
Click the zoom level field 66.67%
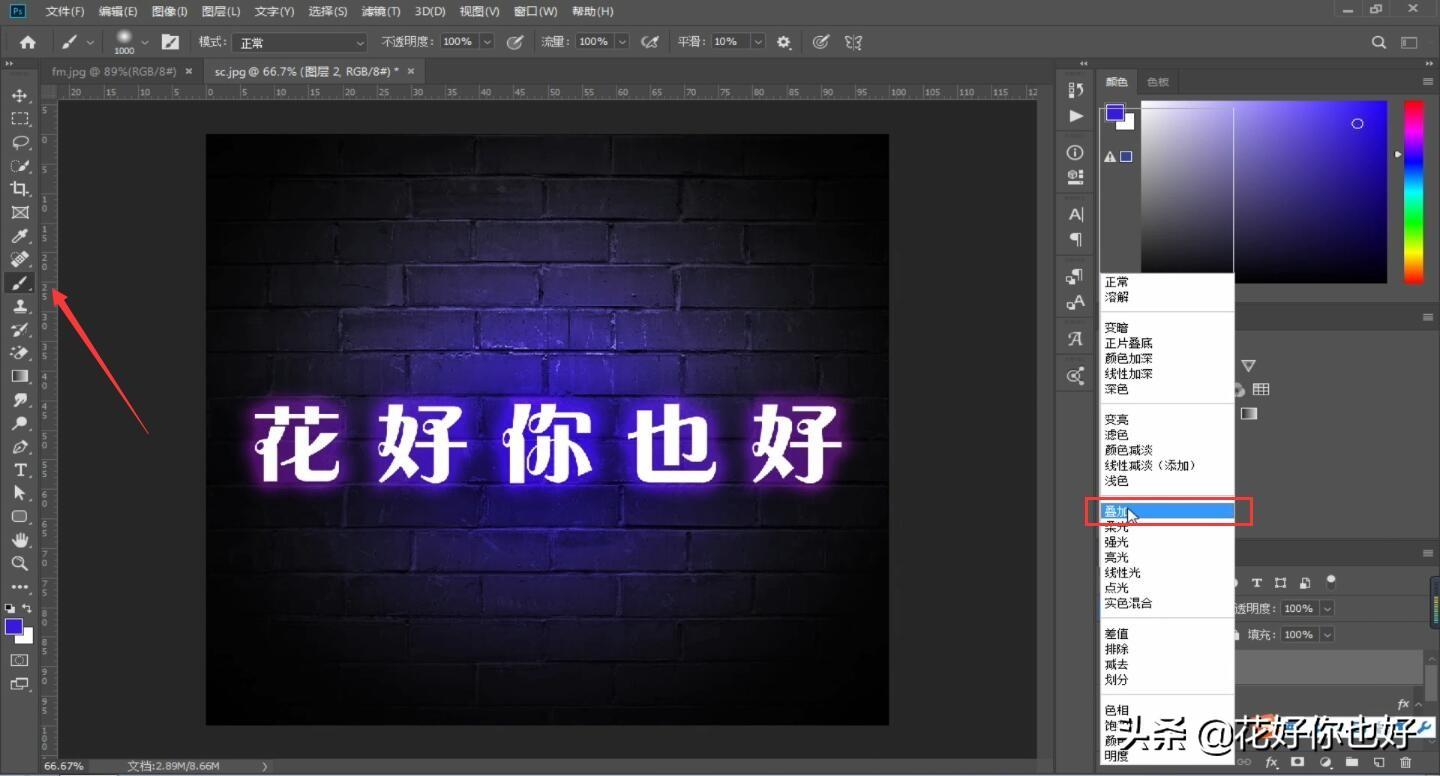[64, 766]
